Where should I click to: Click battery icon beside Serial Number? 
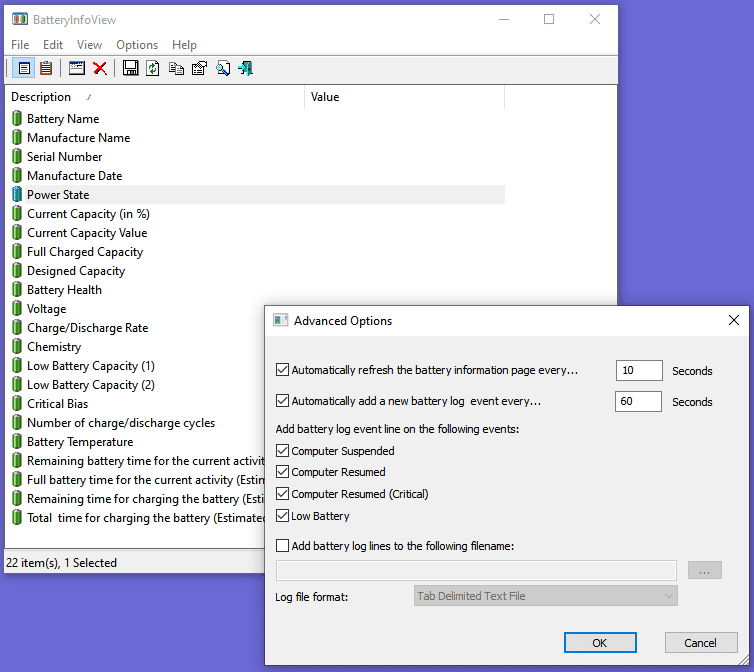(x=17, y=156)
